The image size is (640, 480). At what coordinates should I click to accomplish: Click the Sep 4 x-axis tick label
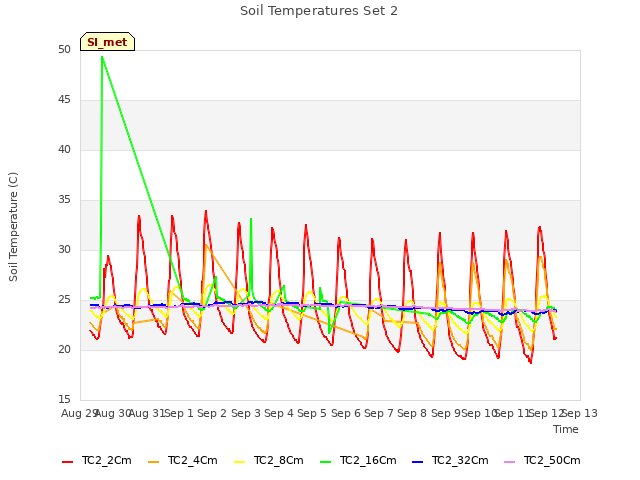click(279, 413)
